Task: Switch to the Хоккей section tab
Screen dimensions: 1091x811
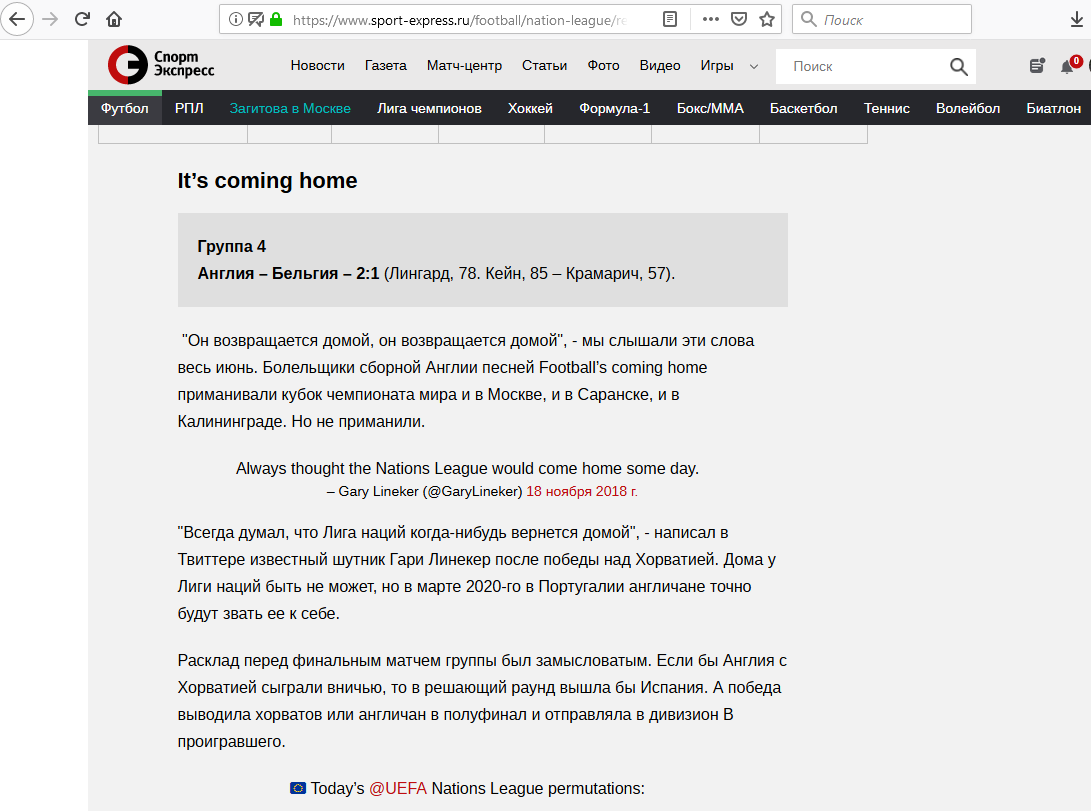Action: (x=530, y=108)
